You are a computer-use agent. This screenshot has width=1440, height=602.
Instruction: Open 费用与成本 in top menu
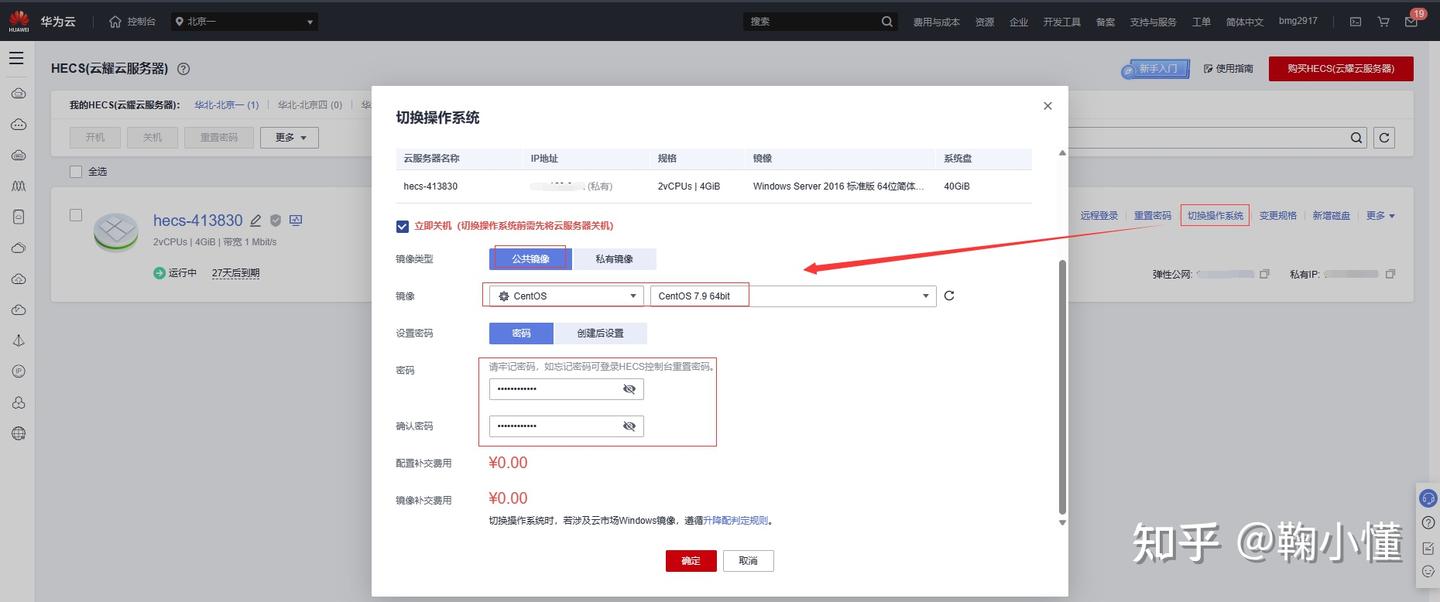click(x=936, y=22)
